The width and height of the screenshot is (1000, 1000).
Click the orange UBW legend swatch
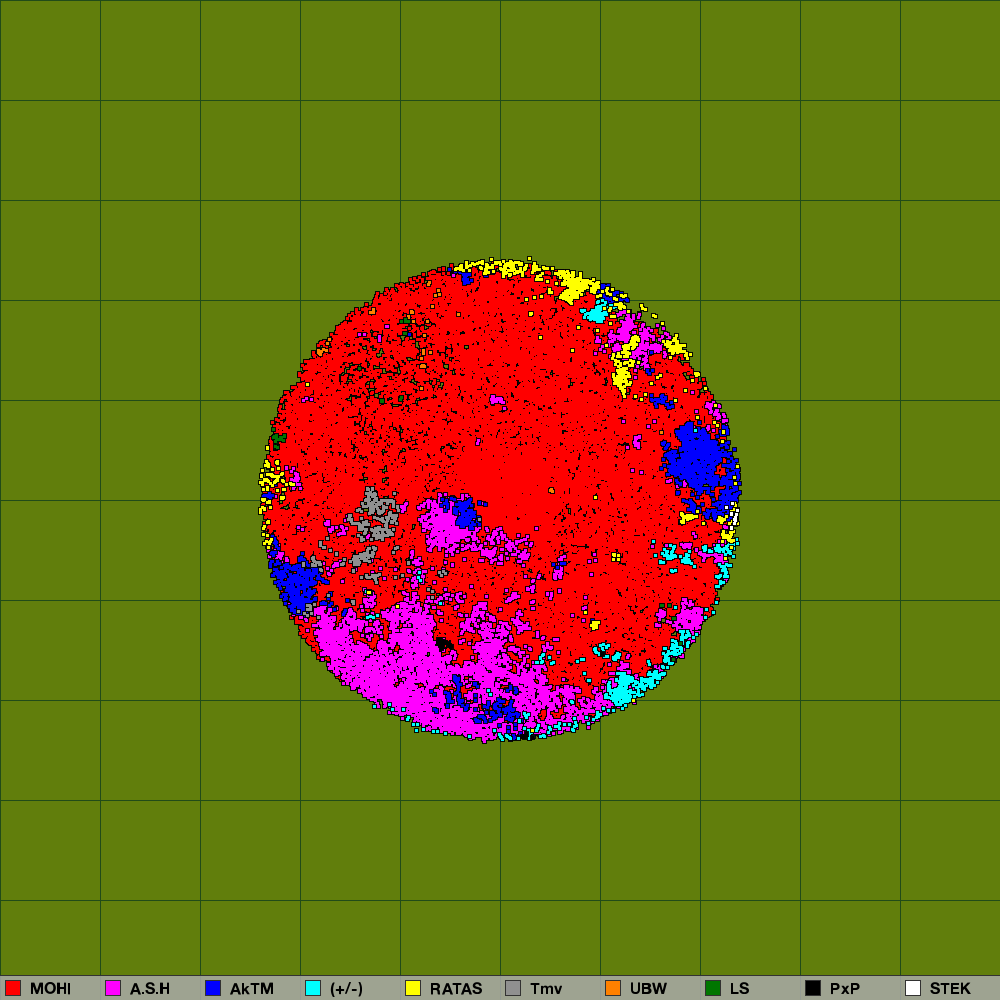point(613,988)
